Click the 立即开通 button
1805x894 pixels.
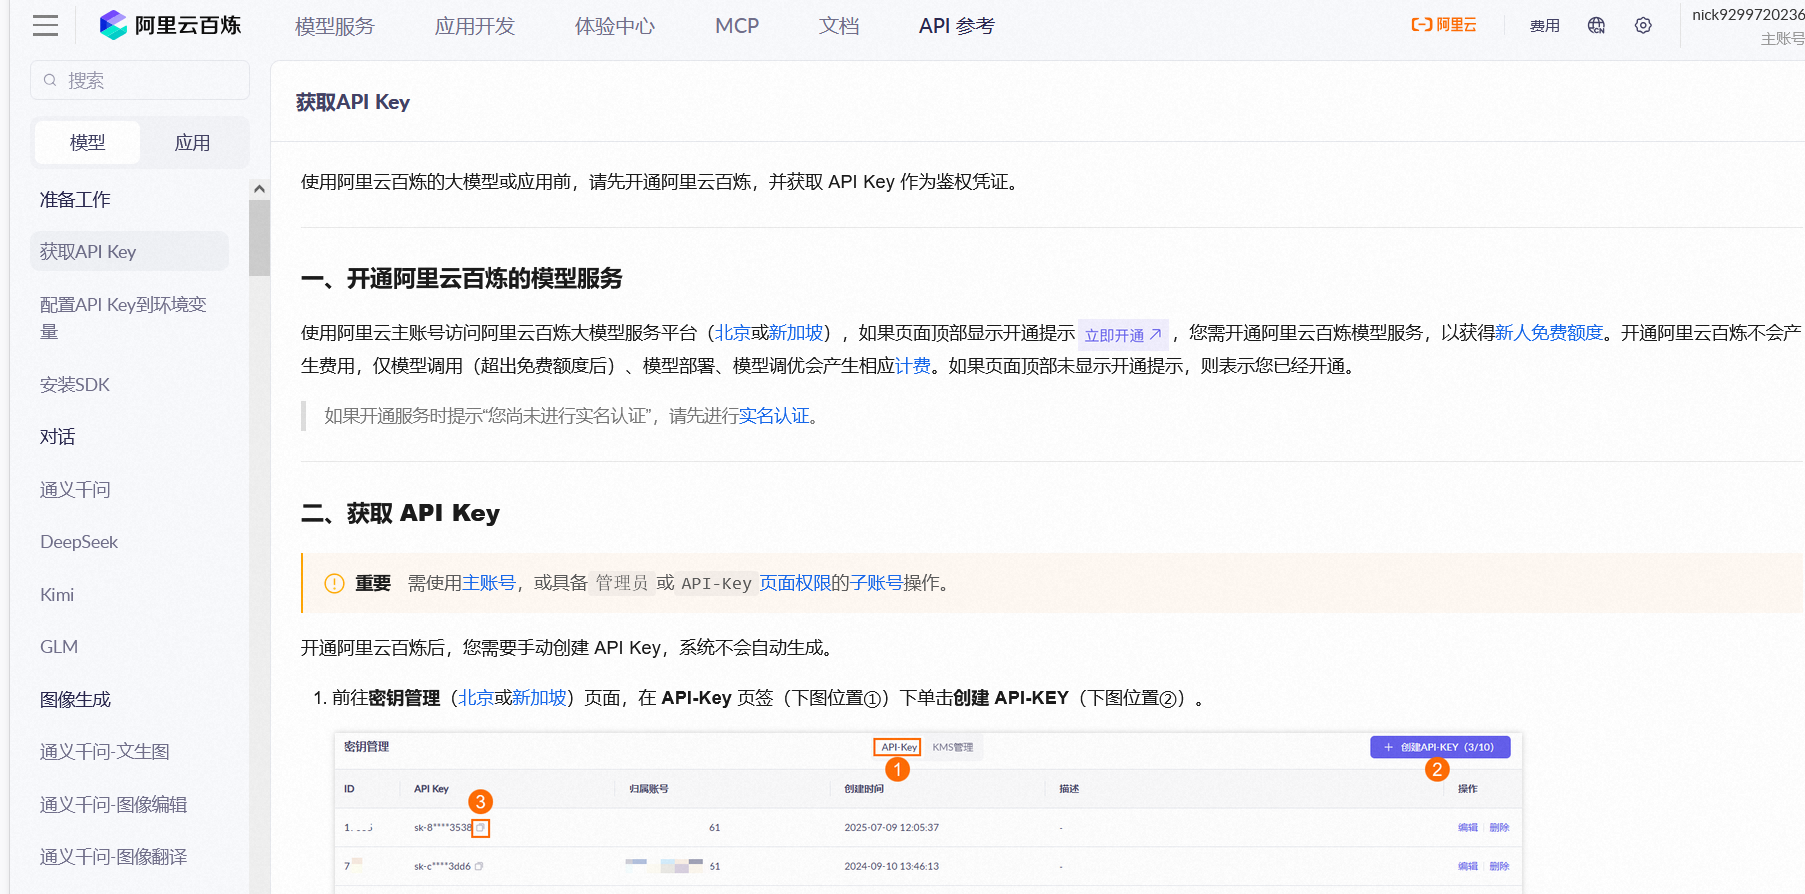coord(1123,334)
